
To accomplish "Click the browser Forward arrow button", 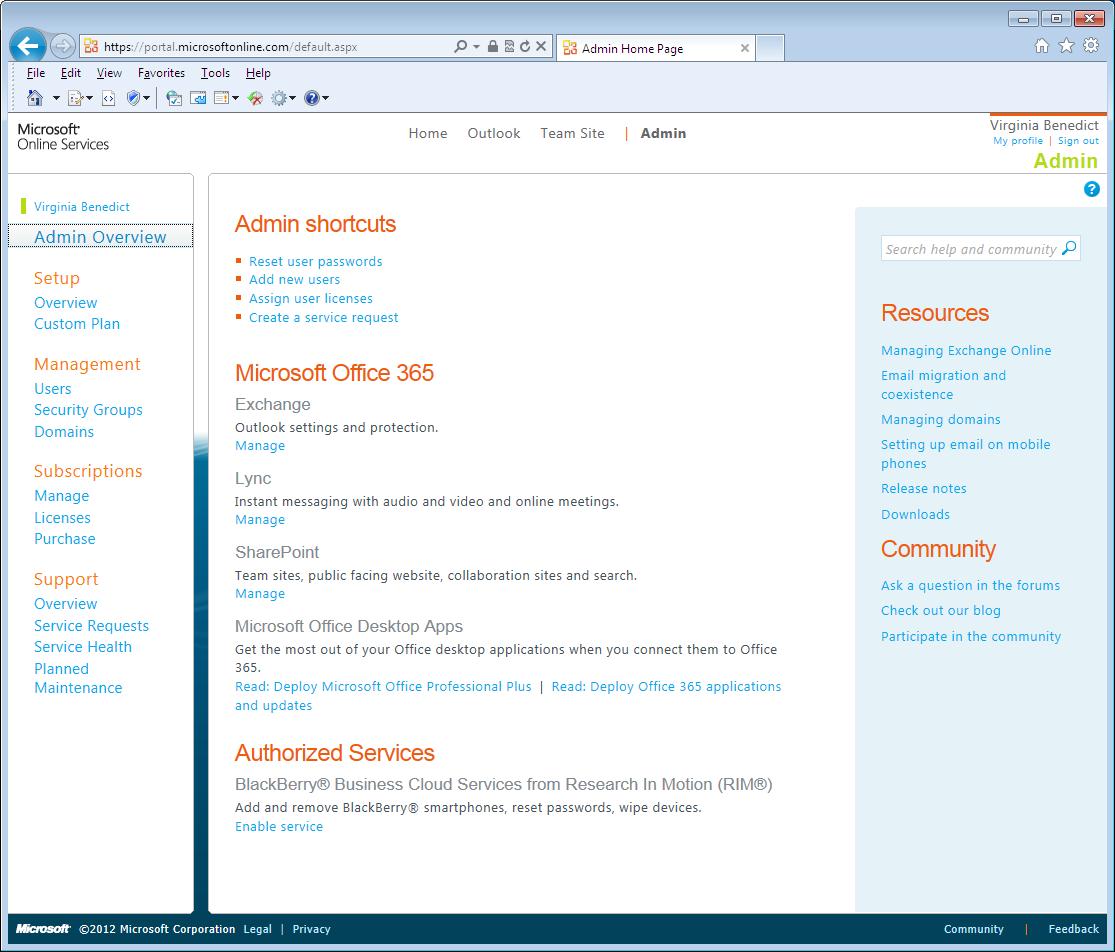I will point(63,46).
